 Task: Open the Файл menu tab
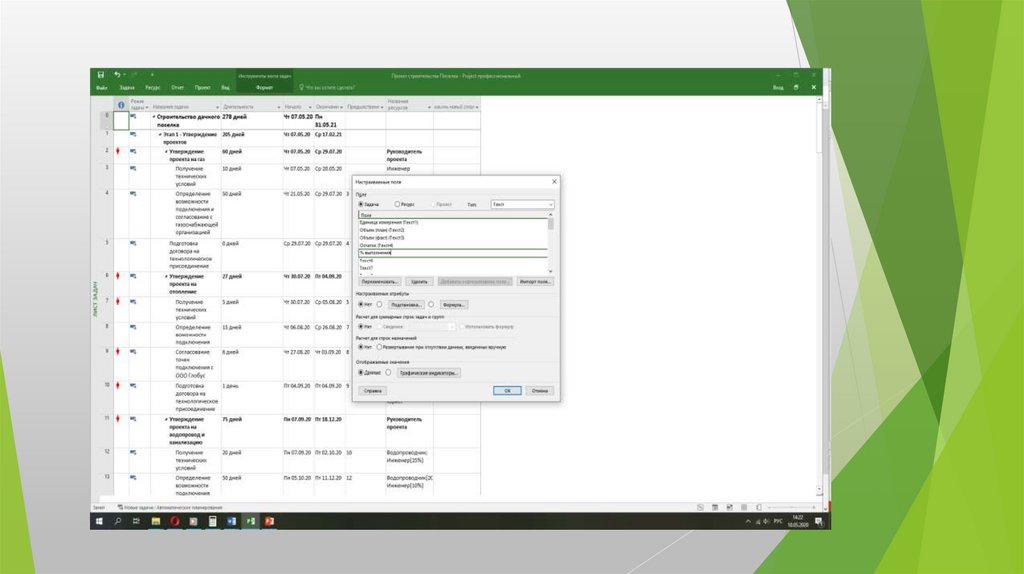point(102,88)
